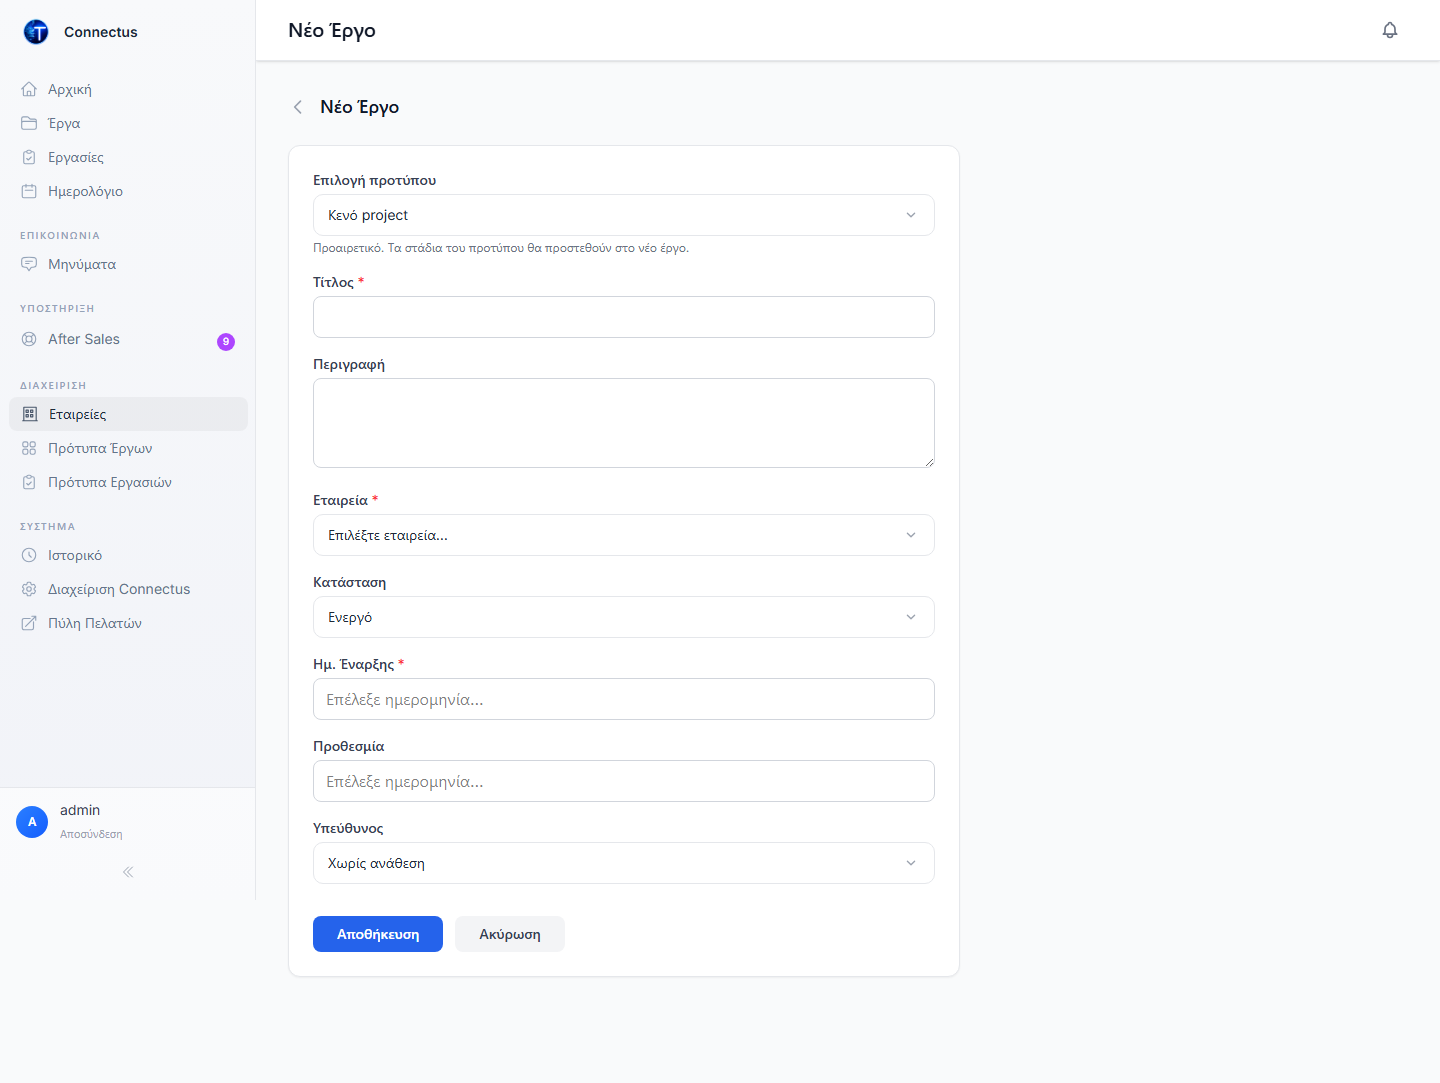Viewport: 1440px width, 1083px height.
Task: Open Ημερολόγιο calendar icon in sidebar
Action: point(29,191)
